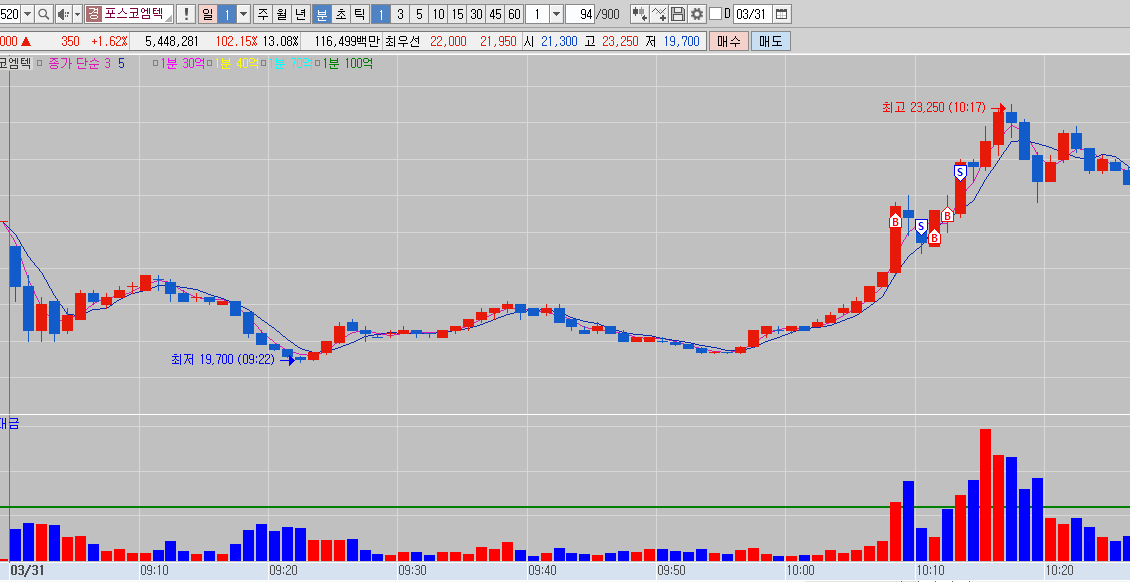Screen dimensions: 1130x582
Task: Toggle the 1분 30억 indicator checkbox
Action: tap(156, 63)
